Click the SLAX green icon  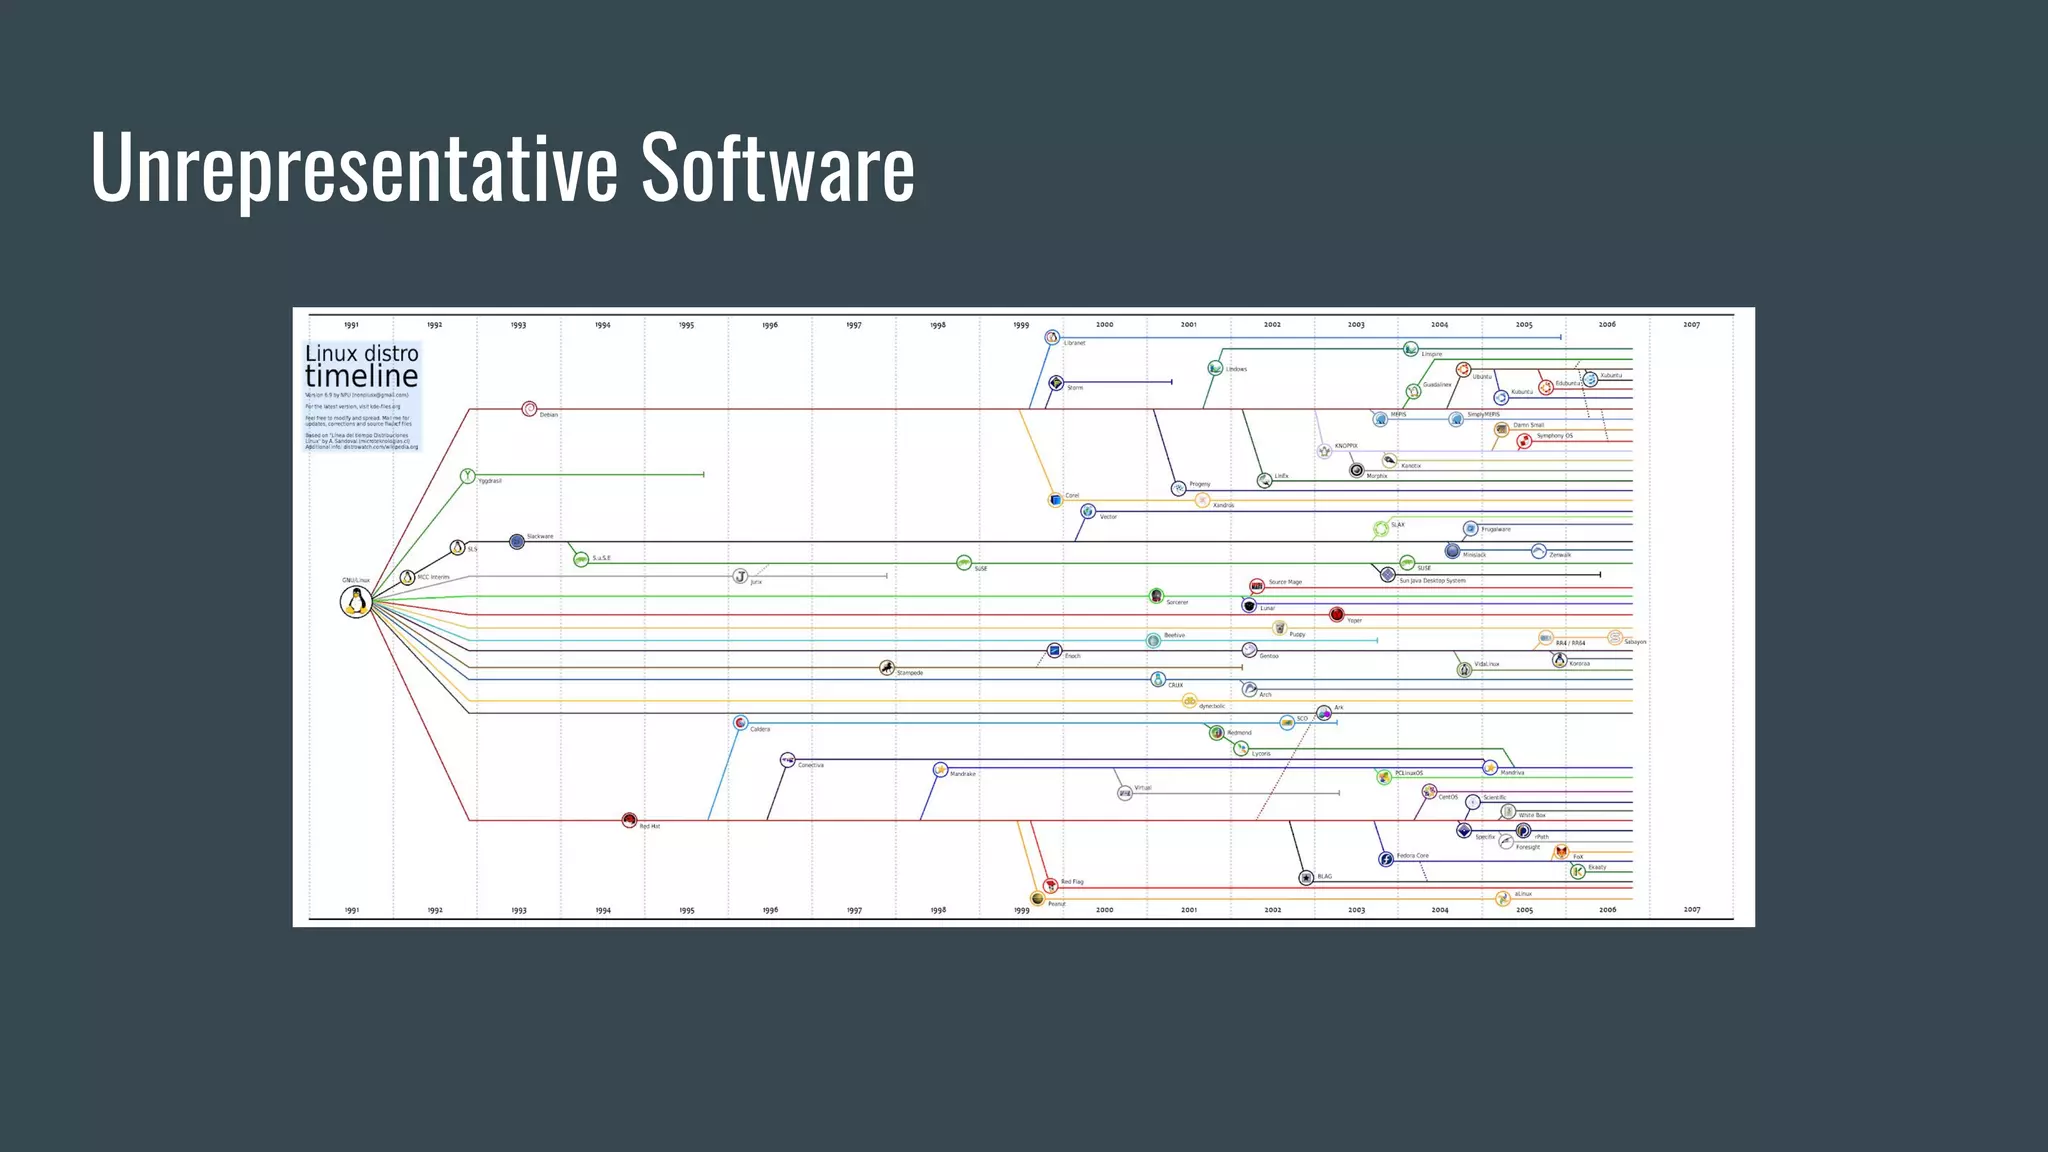1381,528
